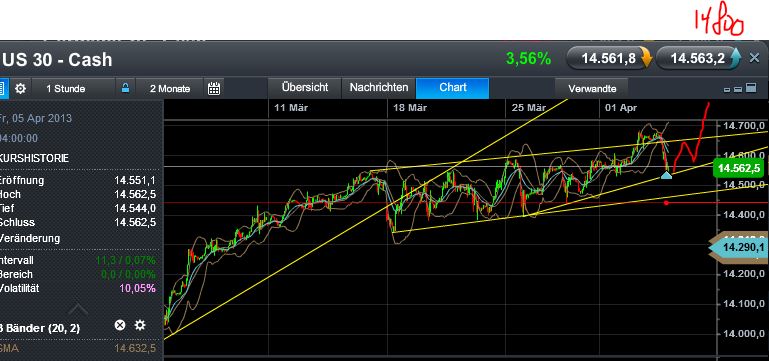
Task: Click buy price 14.563,2 button
Action: (699, 58)
